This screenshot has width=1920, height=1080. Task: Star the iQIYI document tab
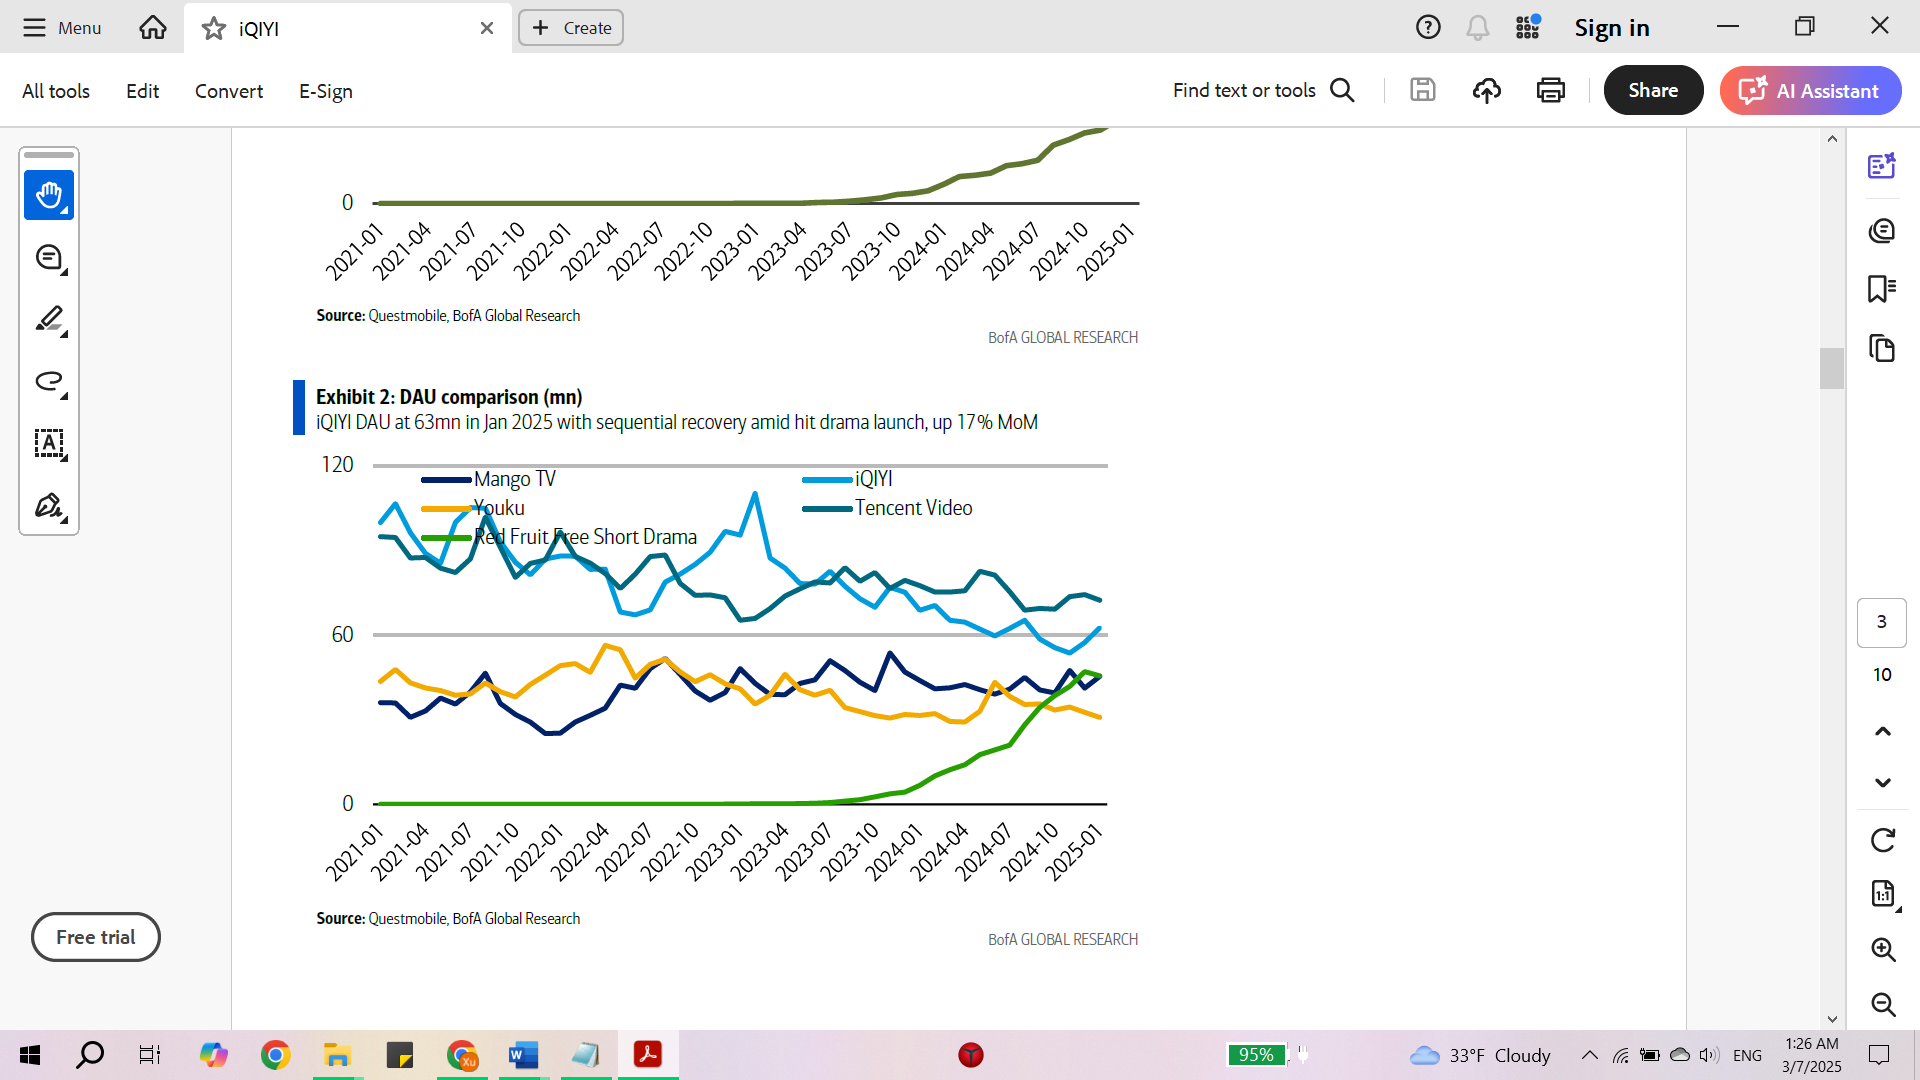[214, 28]
